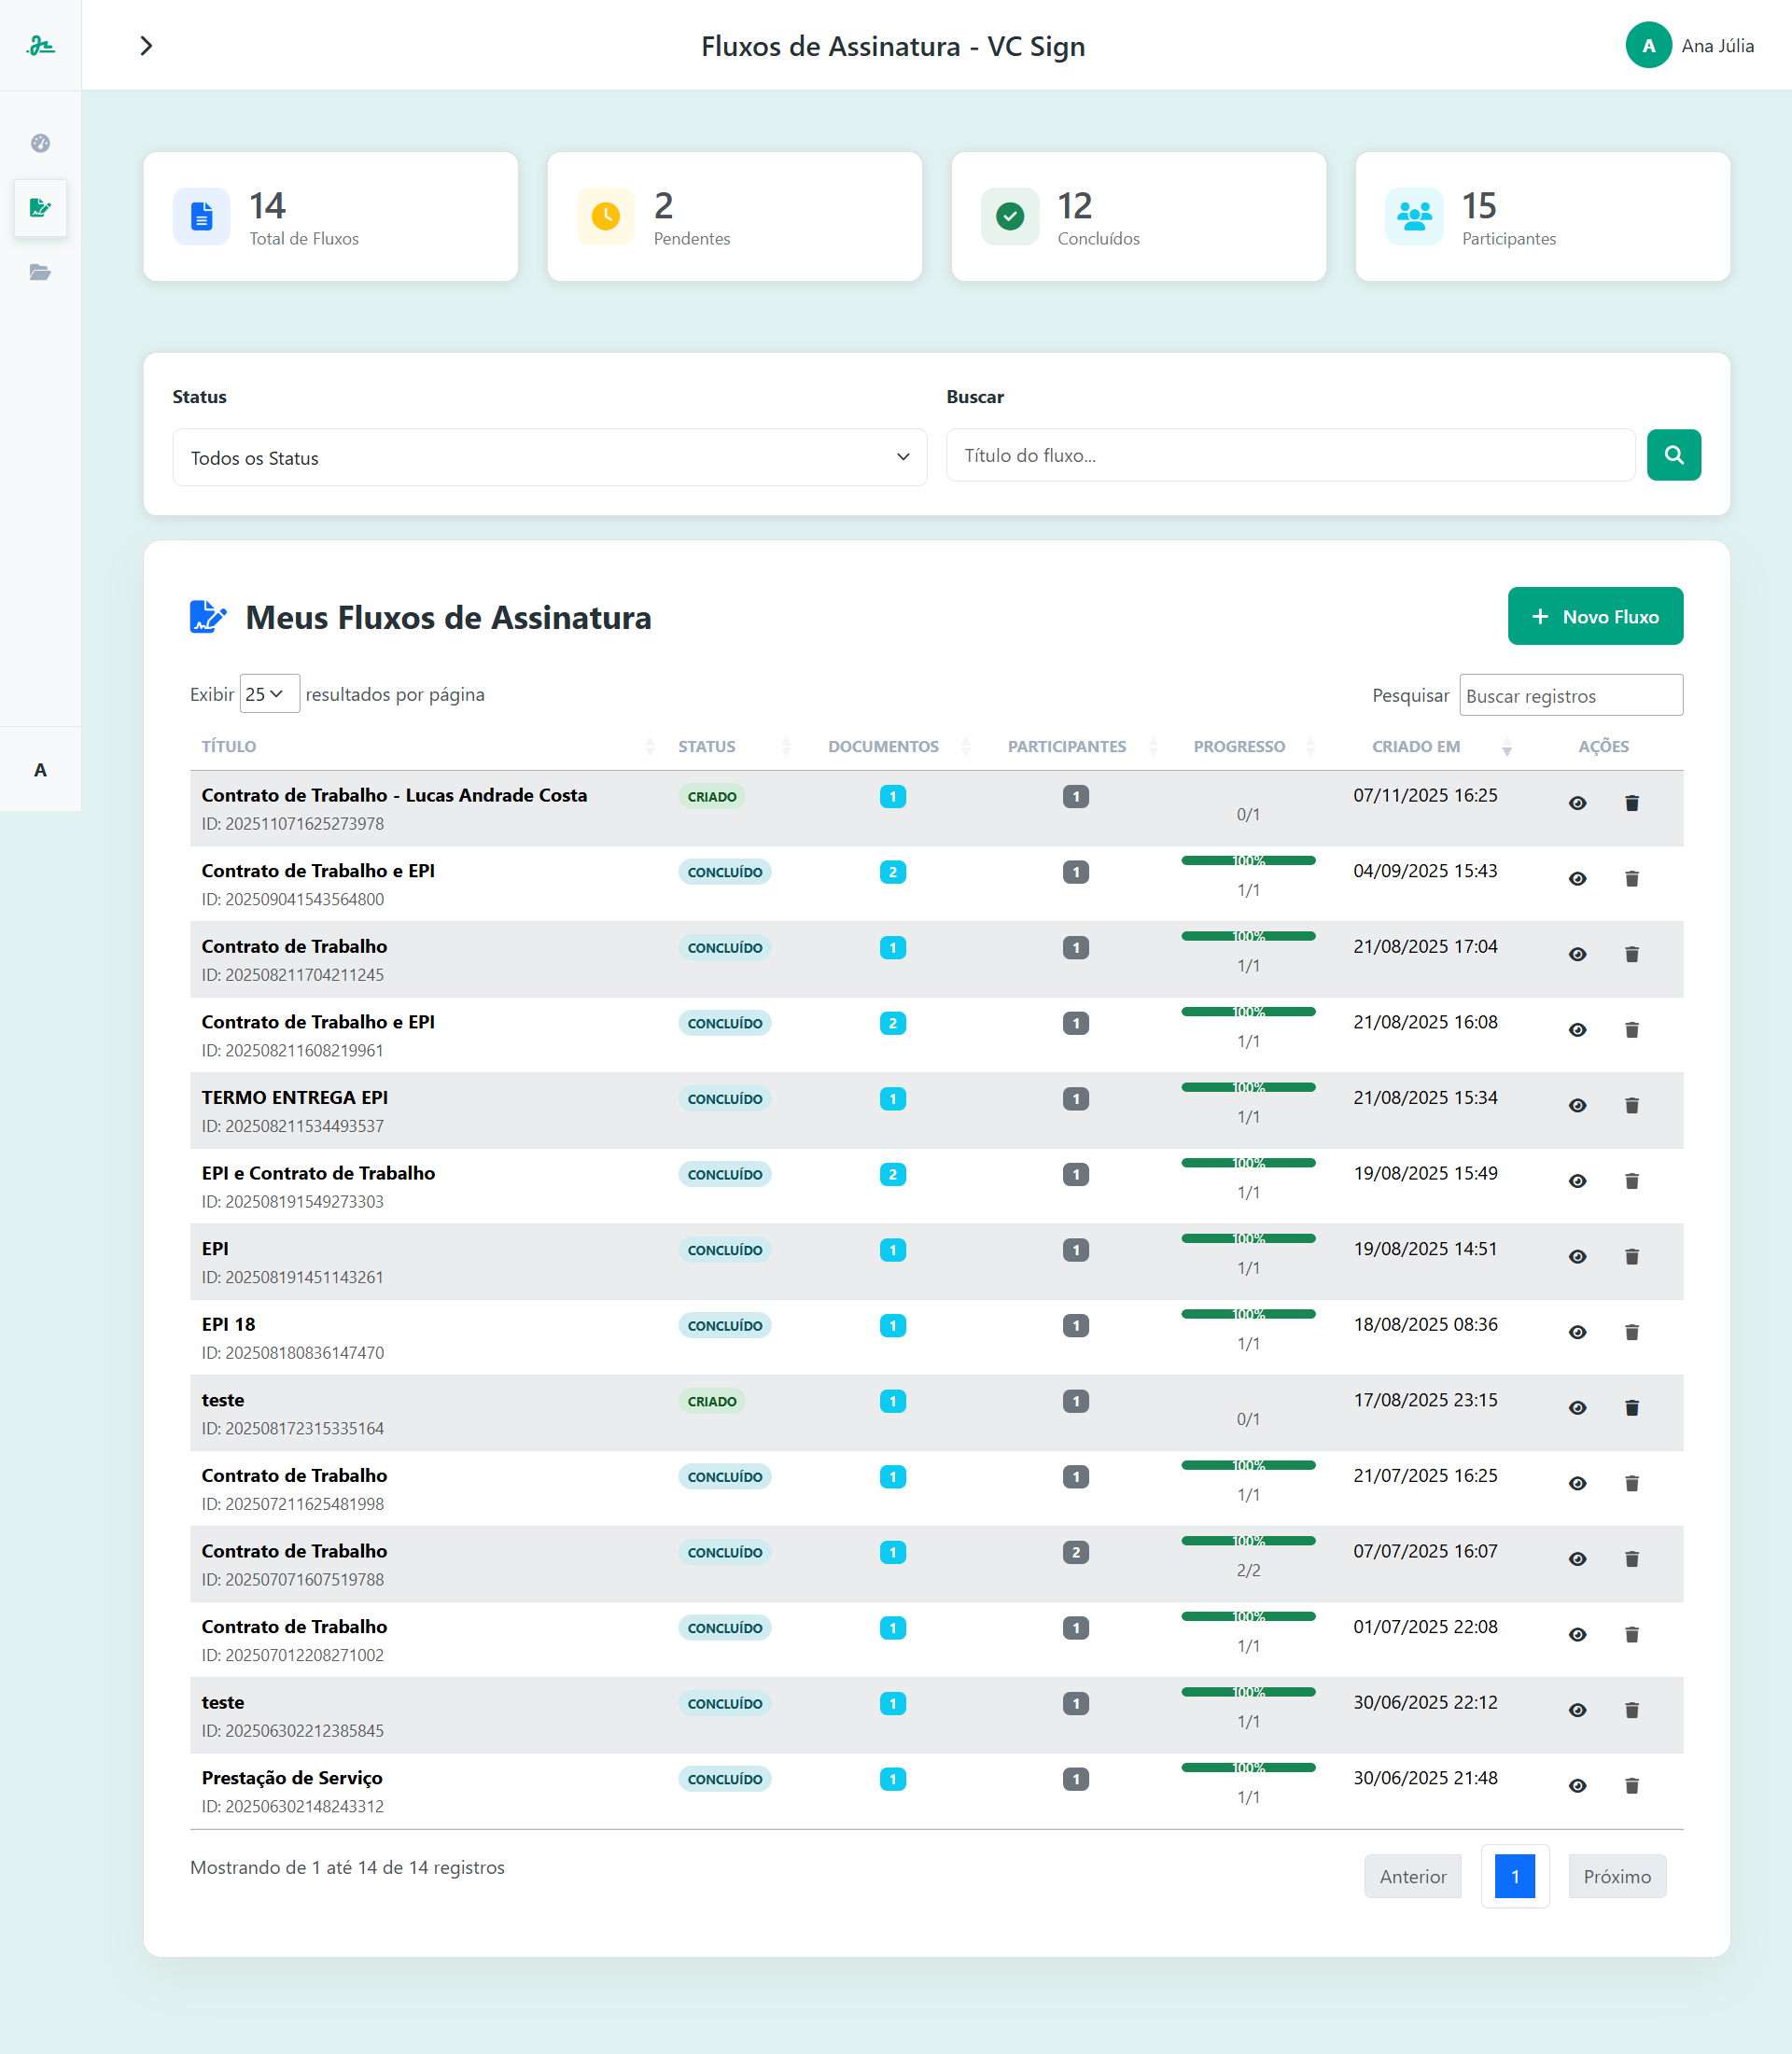Select the signature flows sidebar icon
This screenshot has width=1792, height=2054.
coord(40,208)
